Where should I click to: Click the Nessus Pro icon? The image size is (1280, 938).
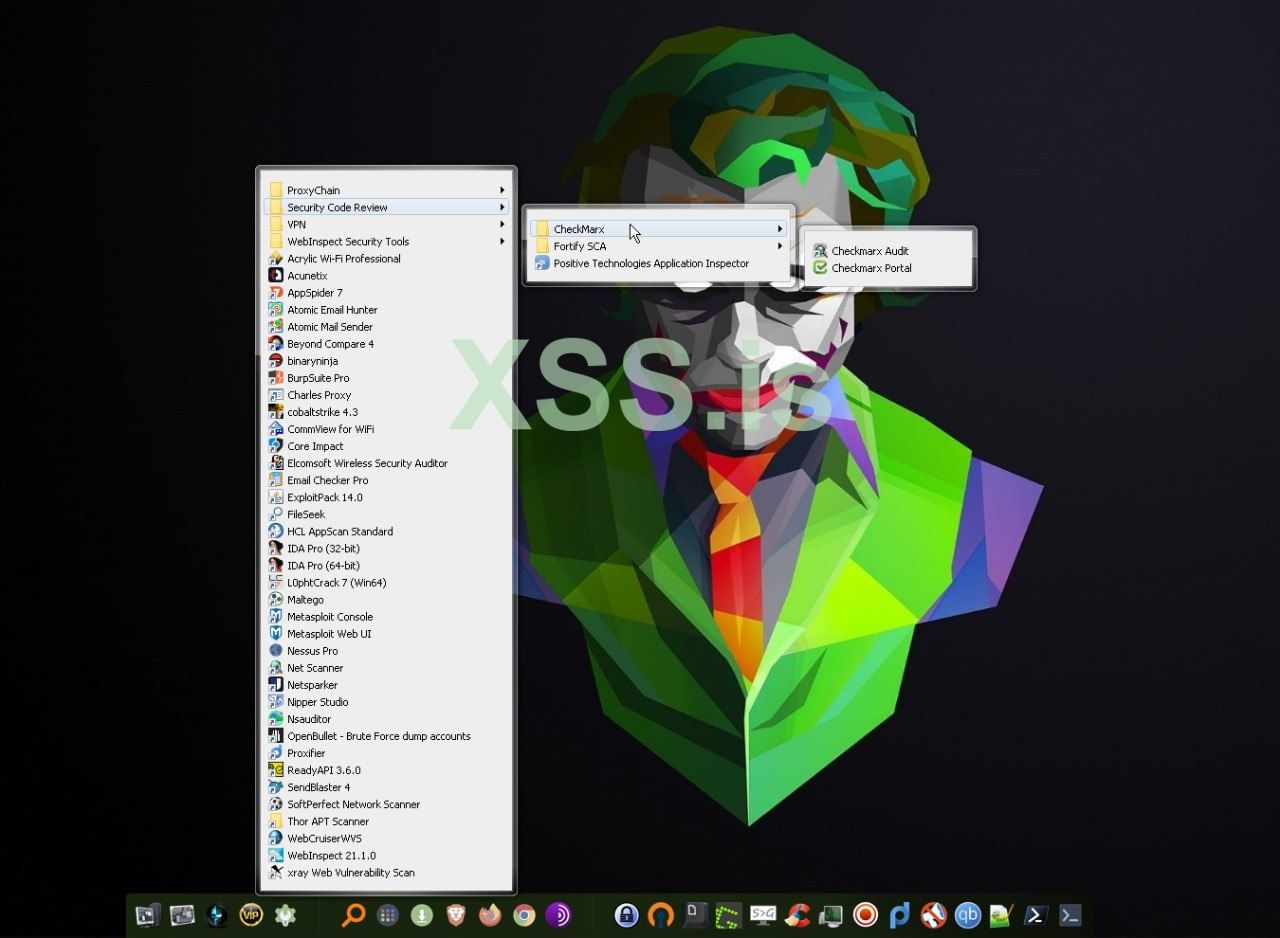pyautogui.click(x=276, y=650)
